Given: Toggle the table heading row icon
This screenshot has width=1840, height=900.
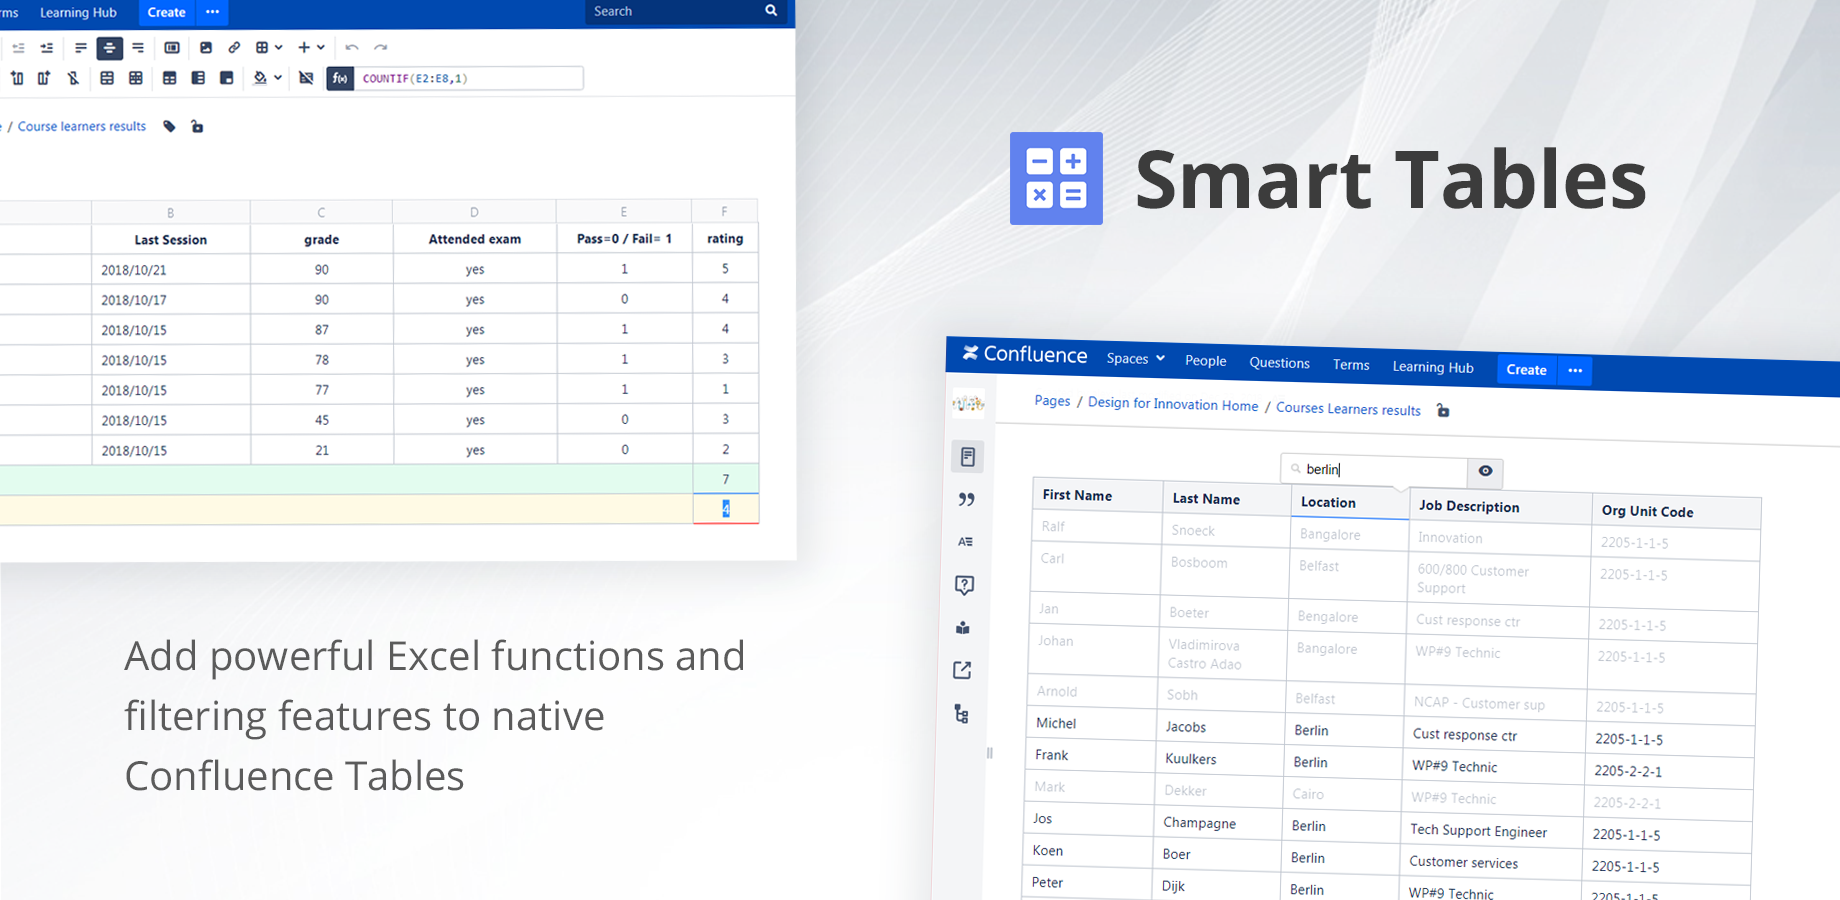Looking at the screenshot, I should pyautogui.click(x=170, y=78).
